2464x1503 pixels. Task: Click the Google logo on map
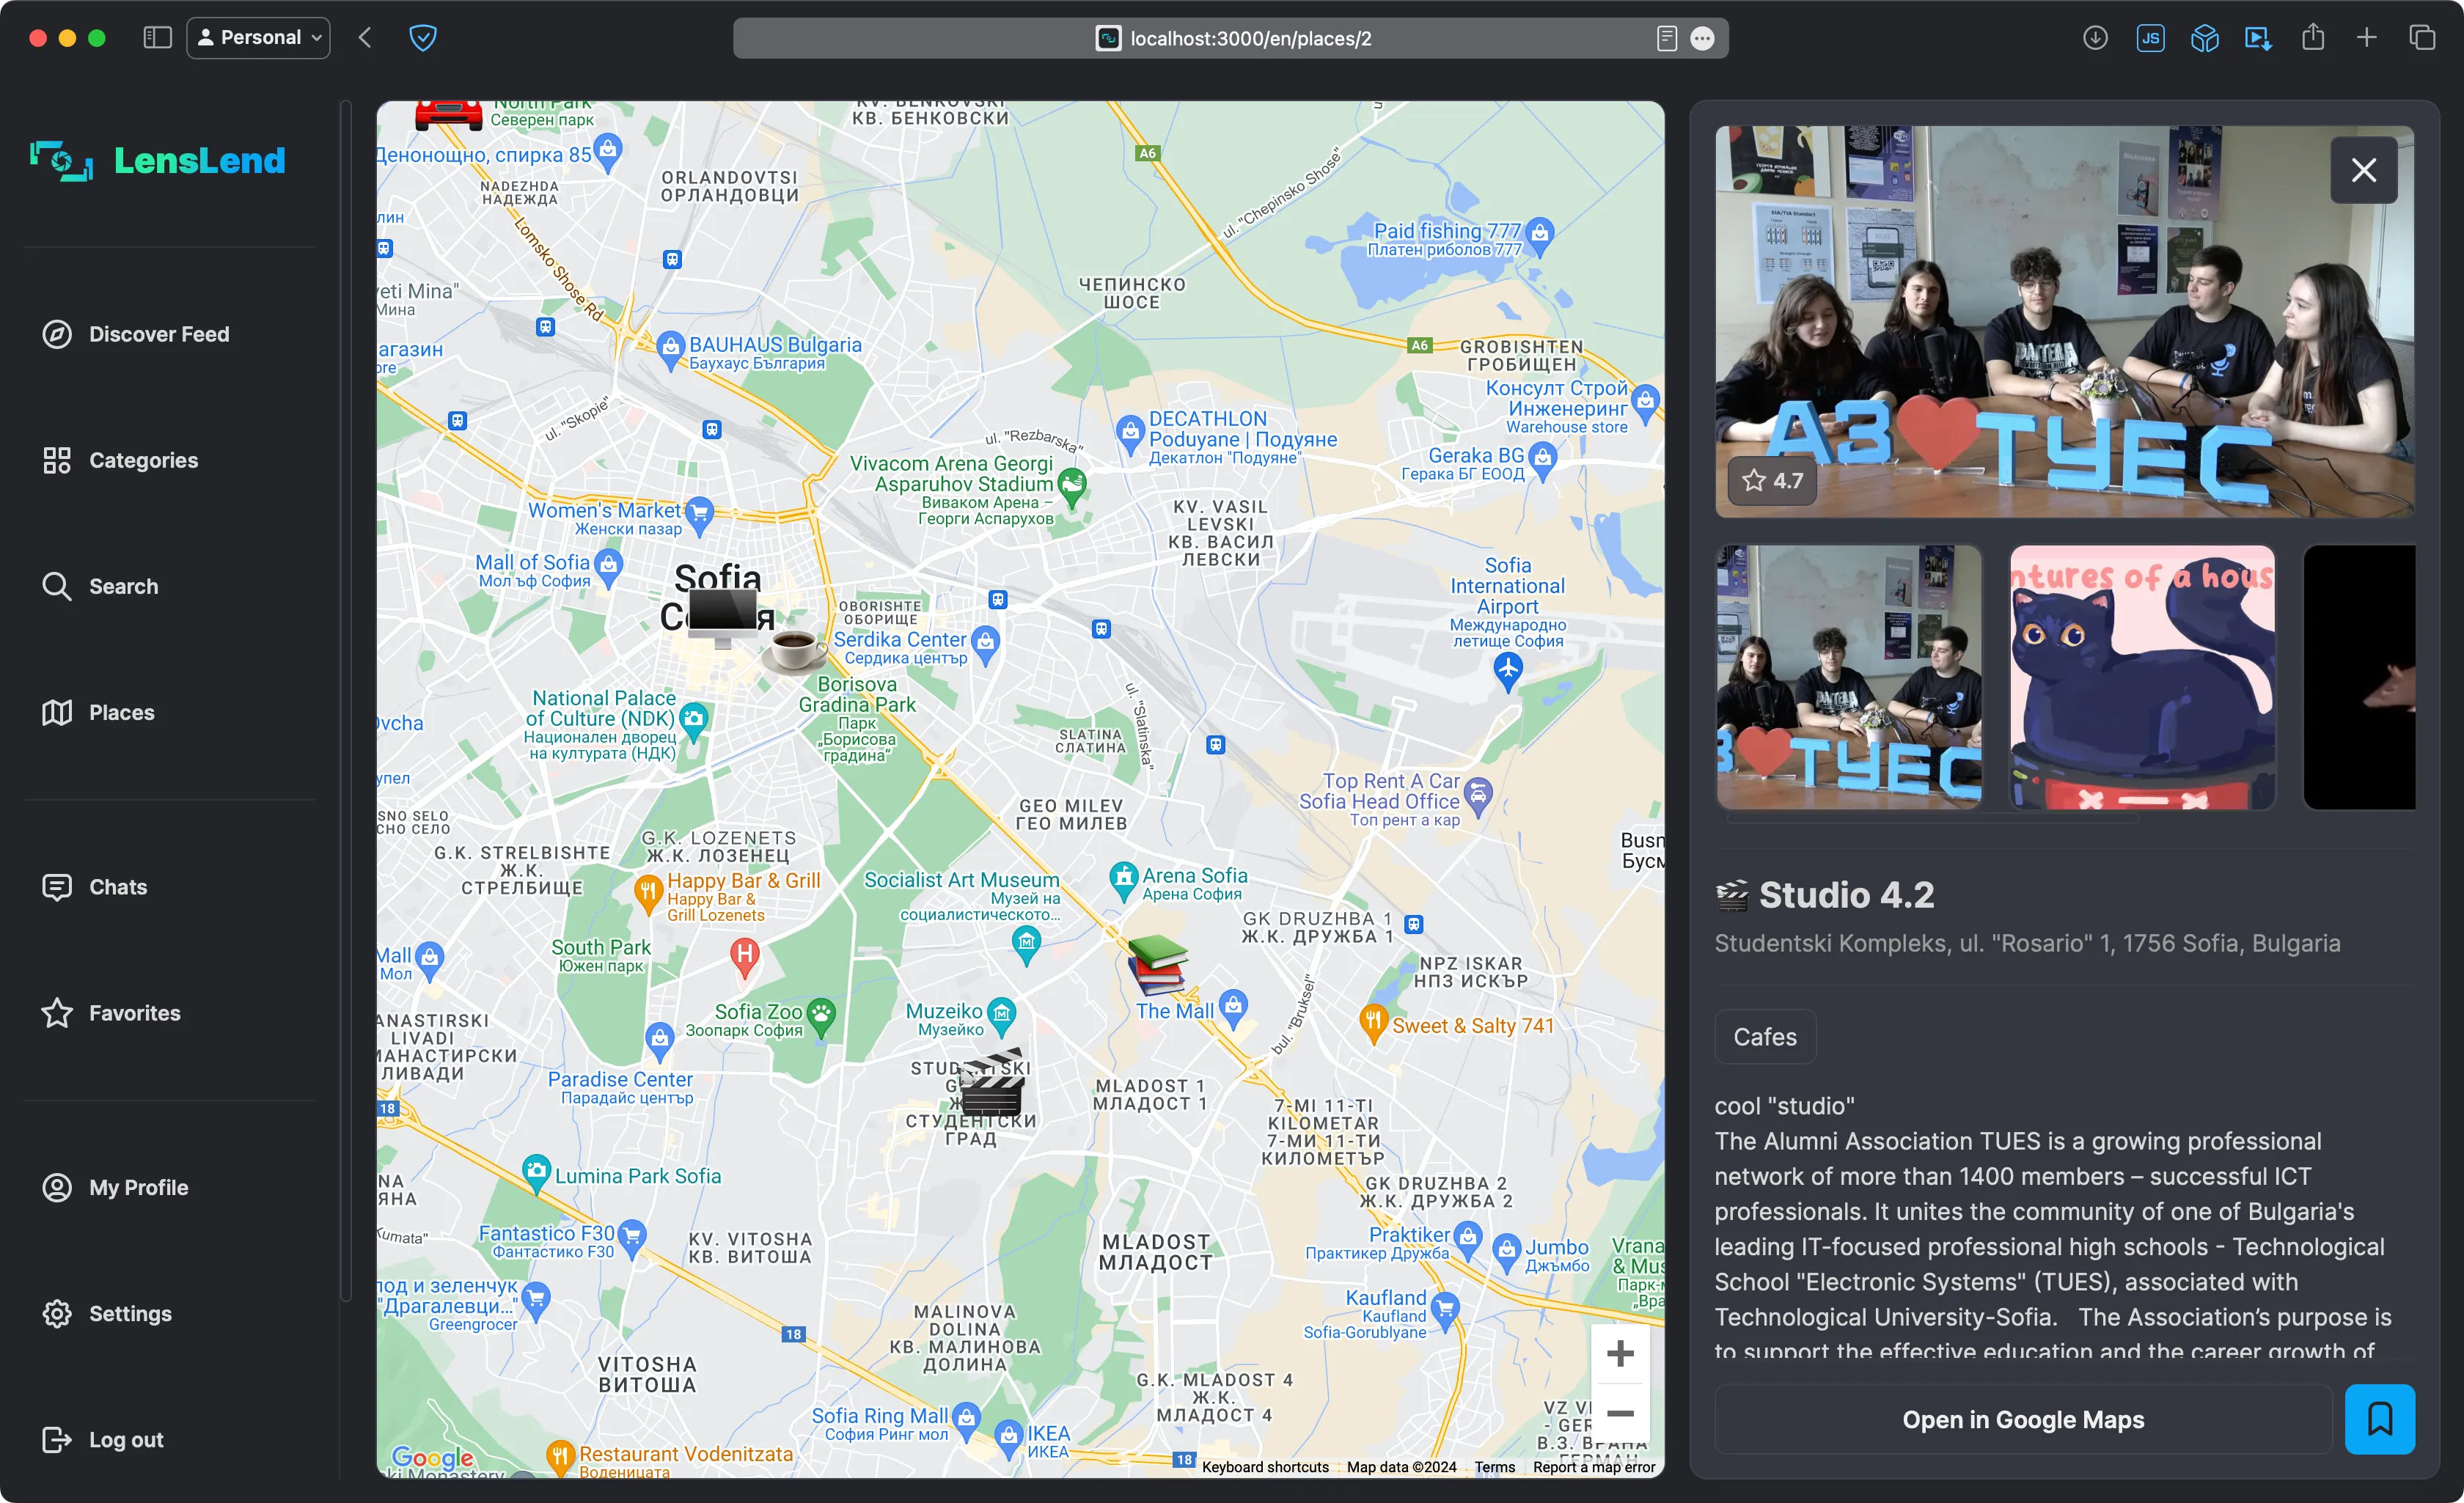point(432,1457)
